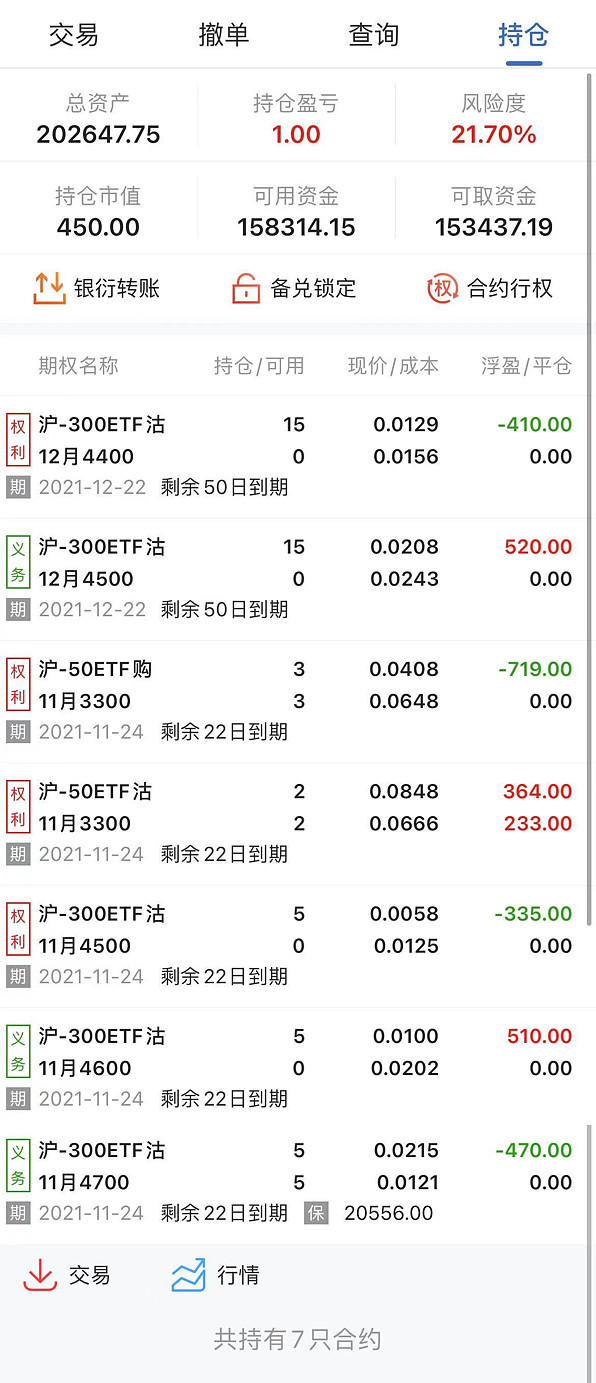Tap the 期 badge beside 2021-12-22 on first row

(18, 487)
